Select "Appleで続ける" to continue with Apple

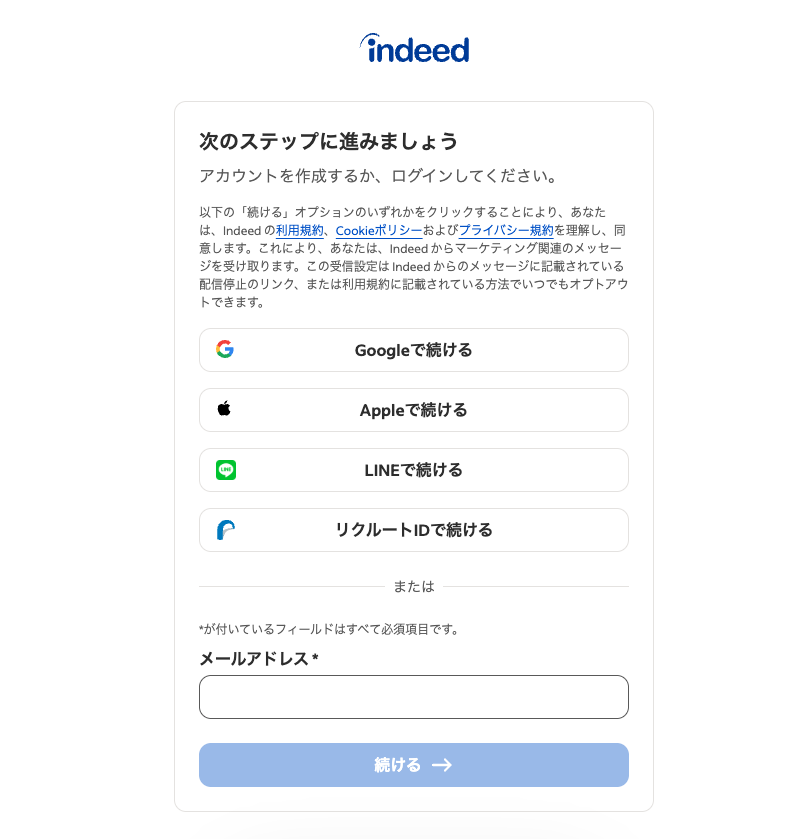(x=413, y=409)
